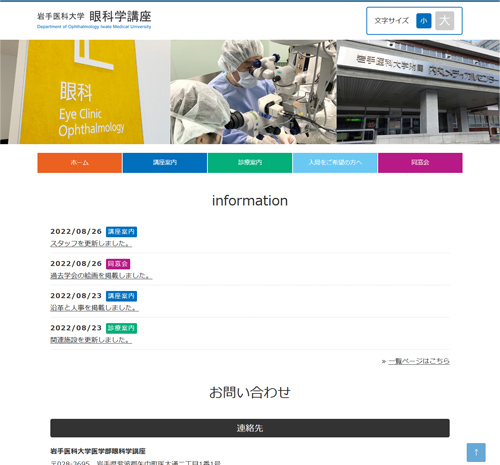Click the hospital building entrance photo
This screenshot has height=465, width=500.
[x=418, y=92]
